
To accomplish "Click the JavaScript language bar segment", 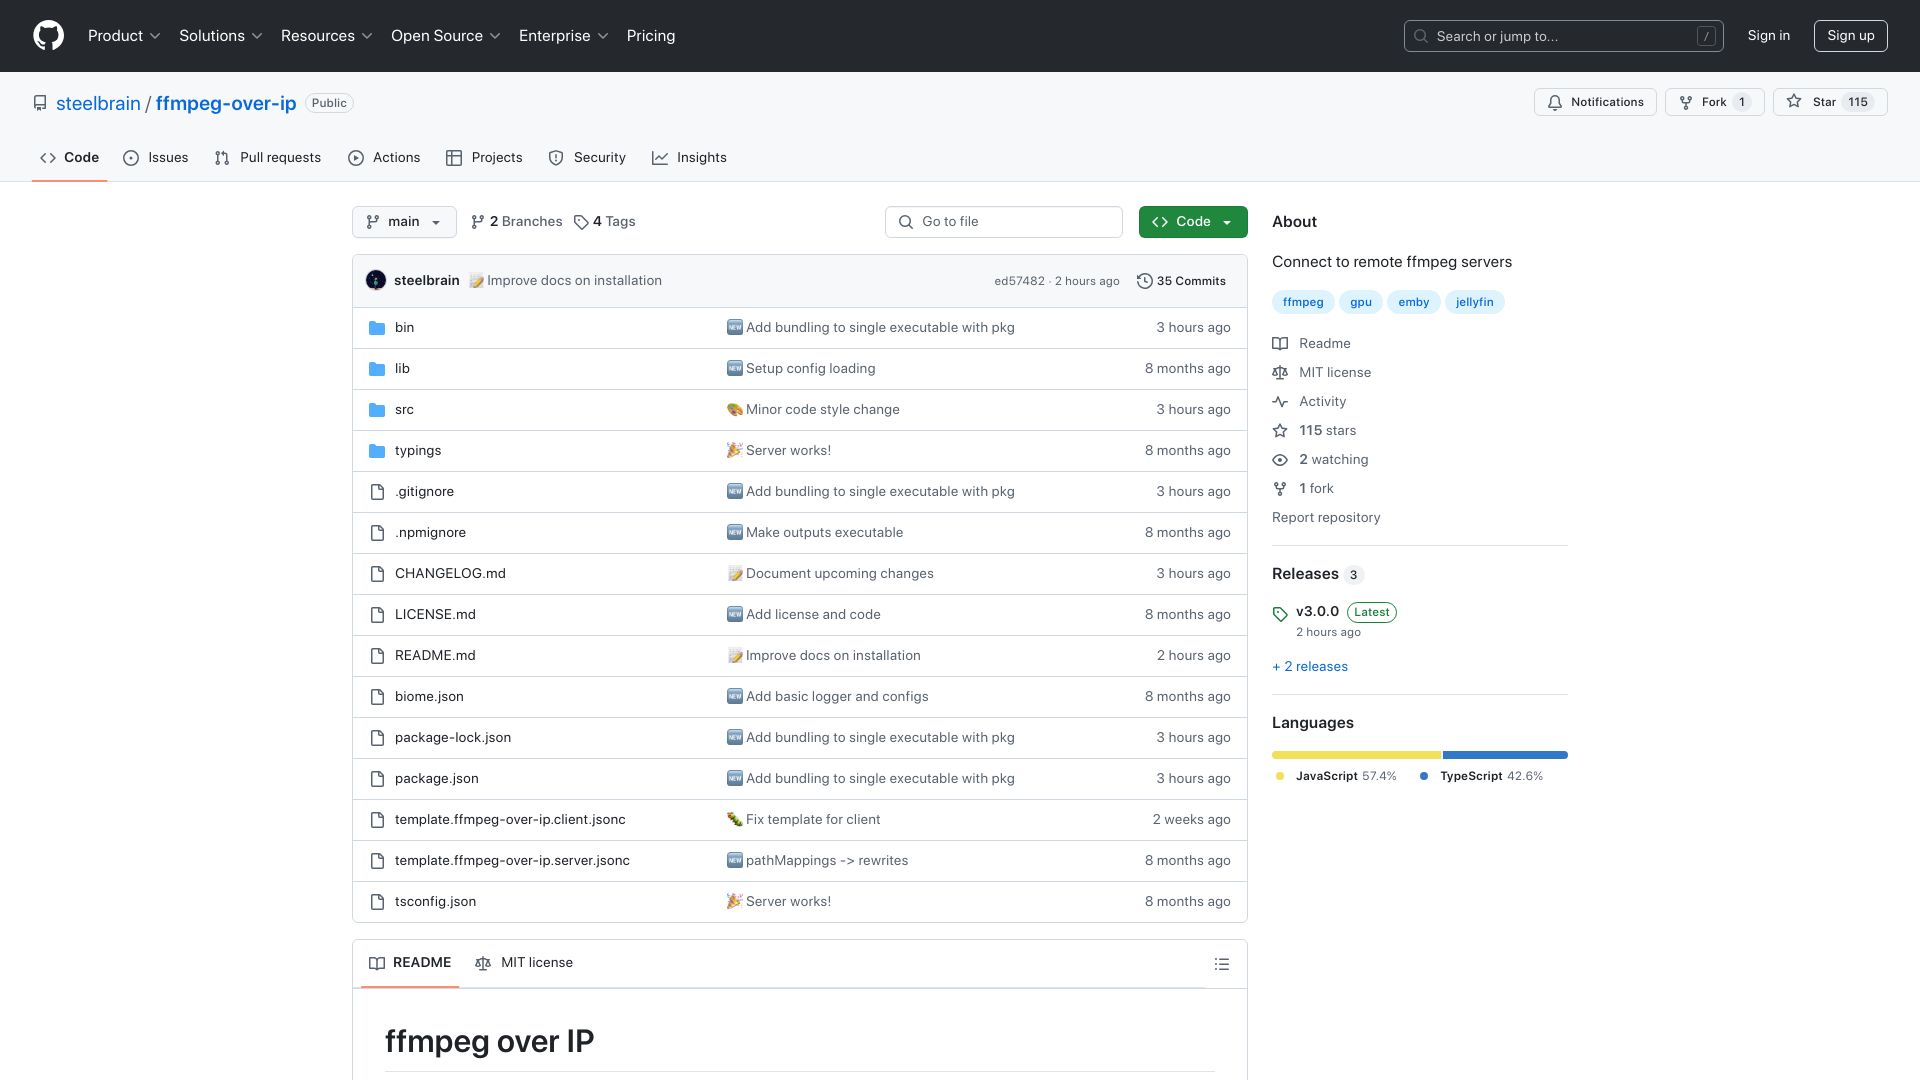I will [1356, 755].
